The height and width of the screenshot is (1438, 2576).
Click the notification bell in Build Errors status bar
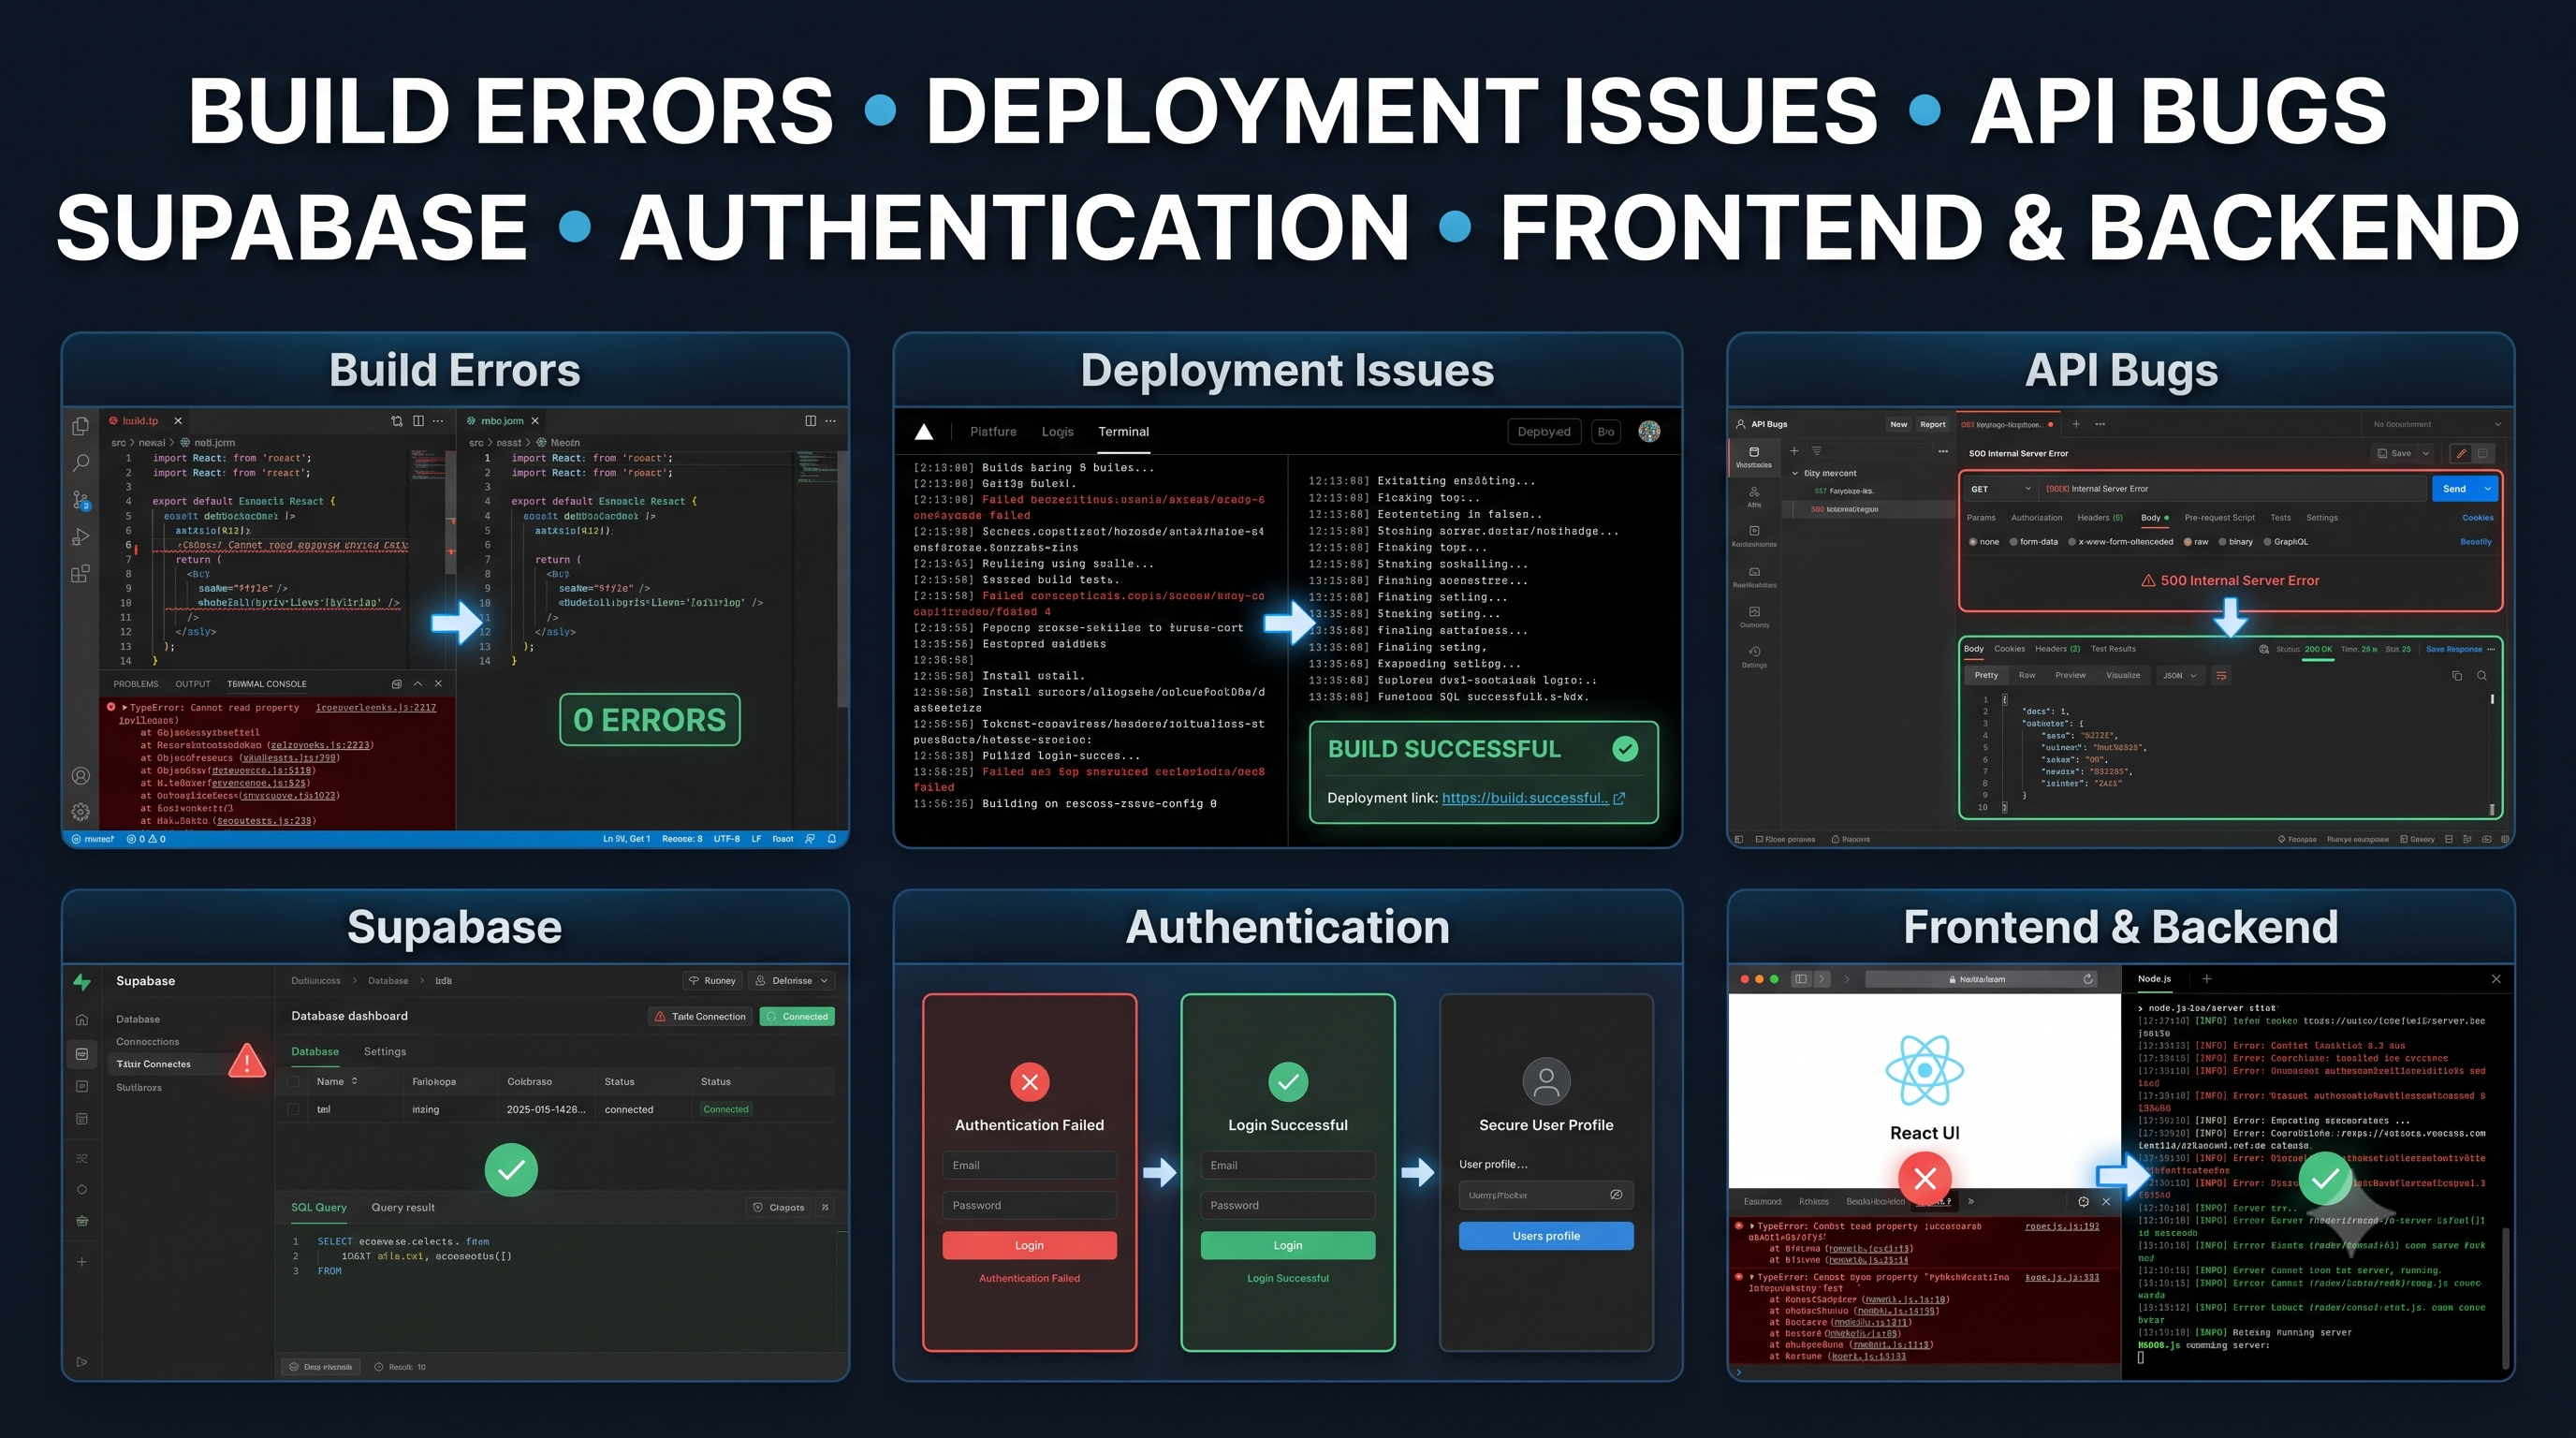(832, 839)
